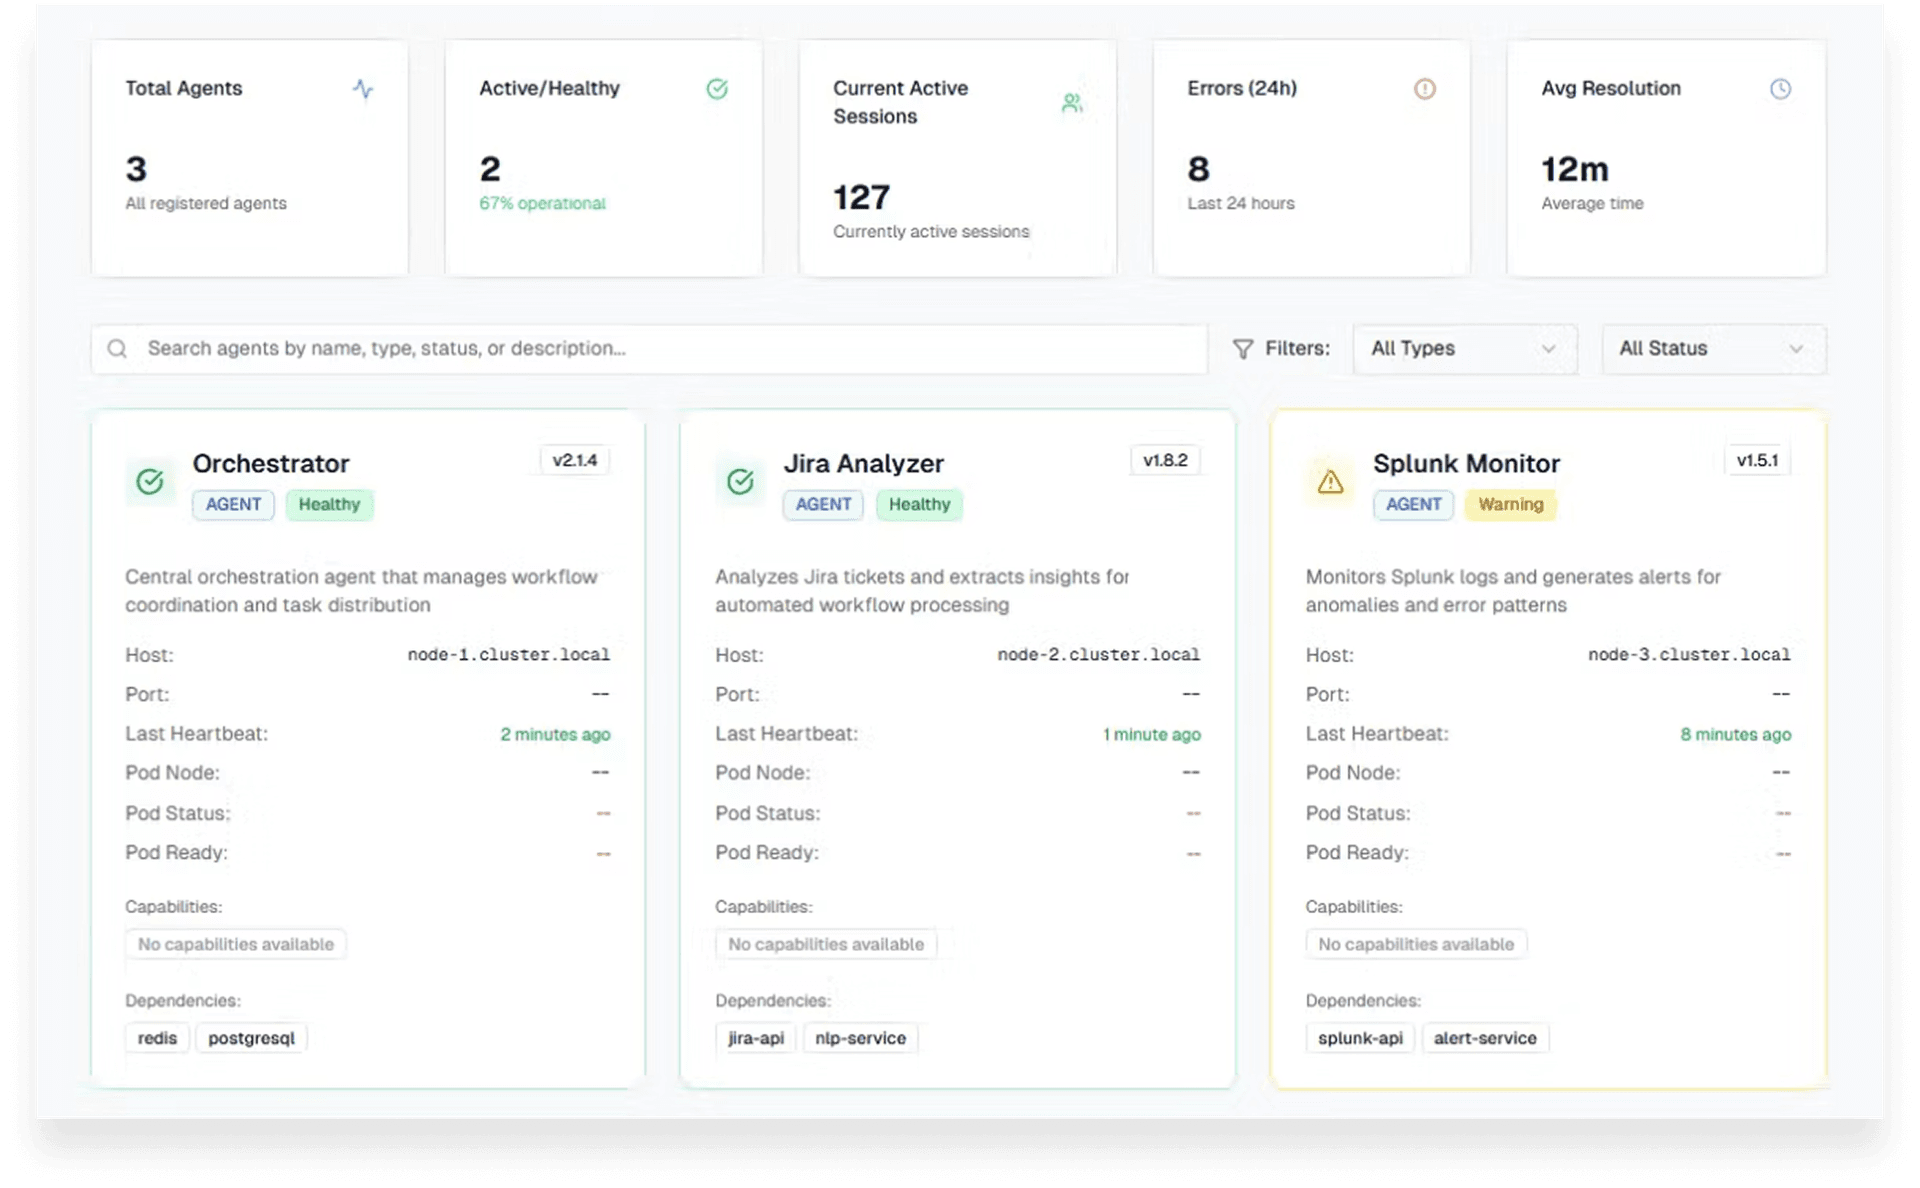
Task: Click the Current Active Sessions users icon
Action: [1072, 101]
